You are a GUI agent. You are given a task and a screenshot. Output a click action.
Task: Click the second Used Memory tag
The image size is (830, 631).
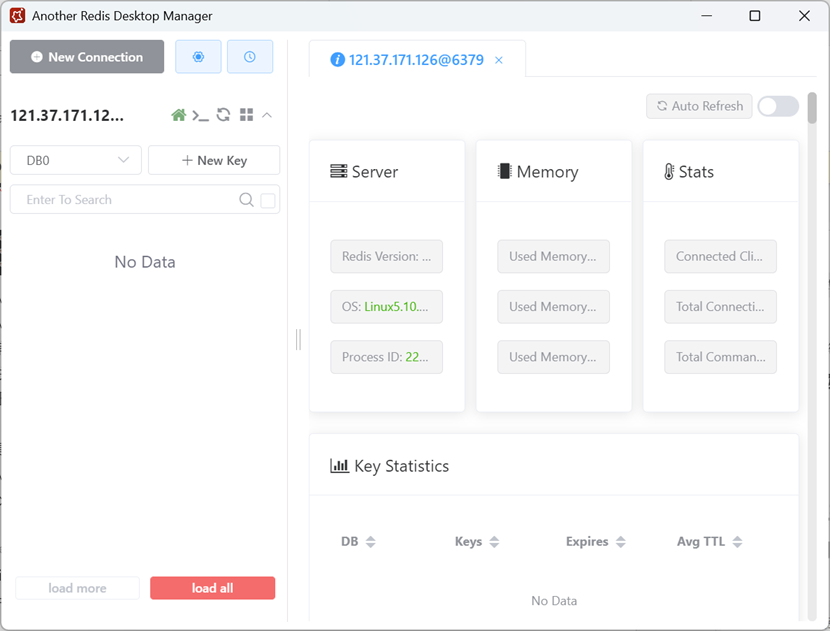pyautogui.click(x=553, y=307)
